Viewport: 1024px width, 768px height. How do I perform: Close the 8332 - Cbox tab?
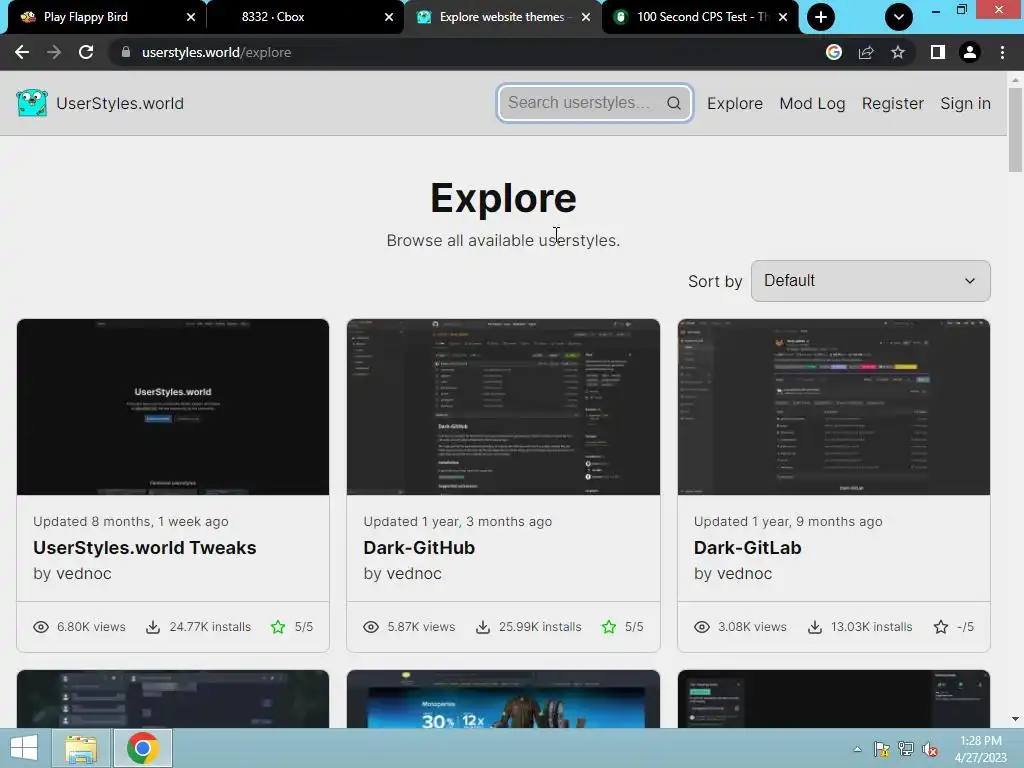pyautogui.click(x=389, y=17)
